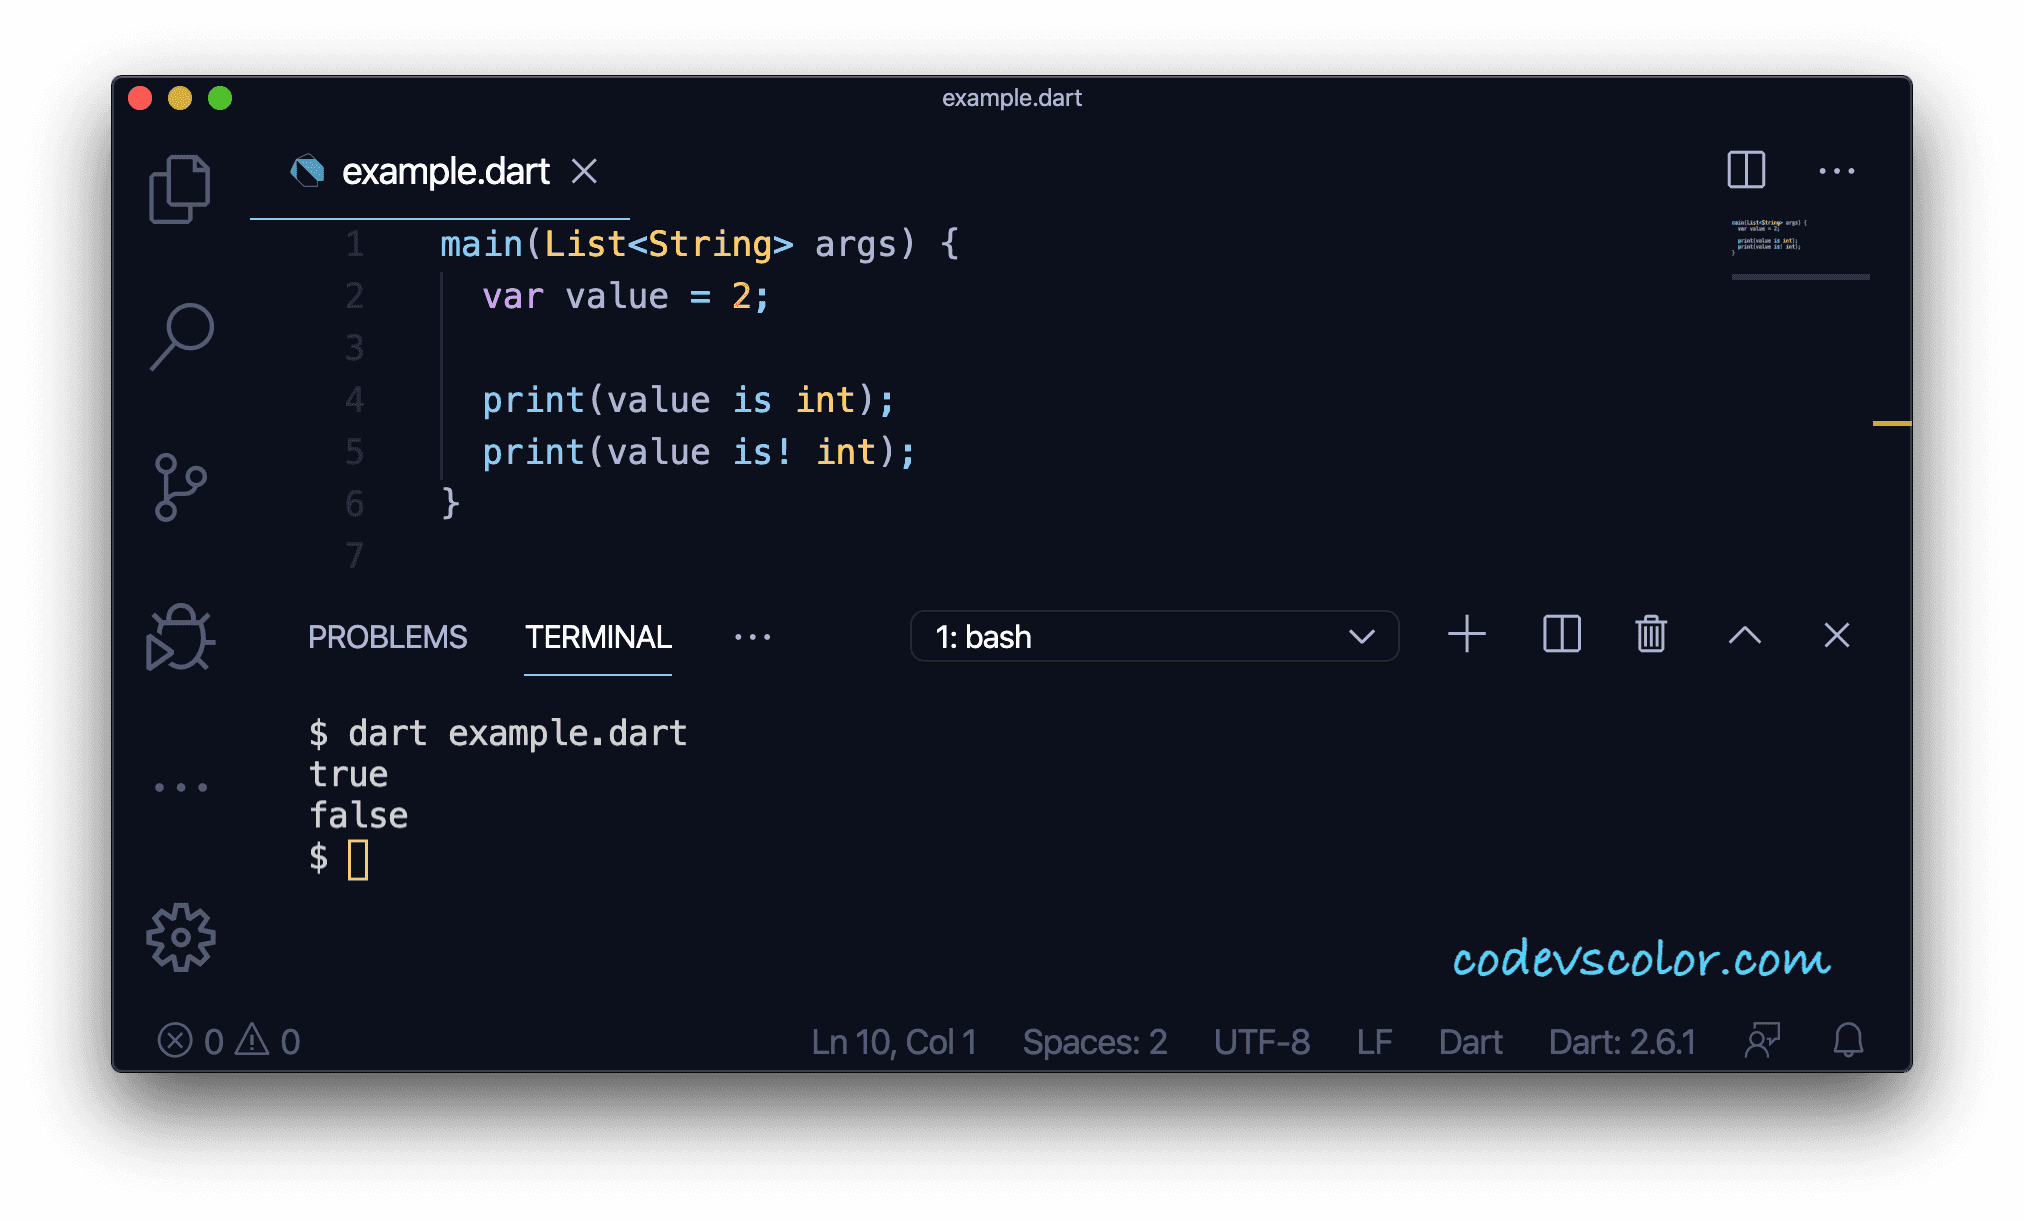Change the Spaces: 2 indentation setting
2024x1220 pixels.
1094,1042
